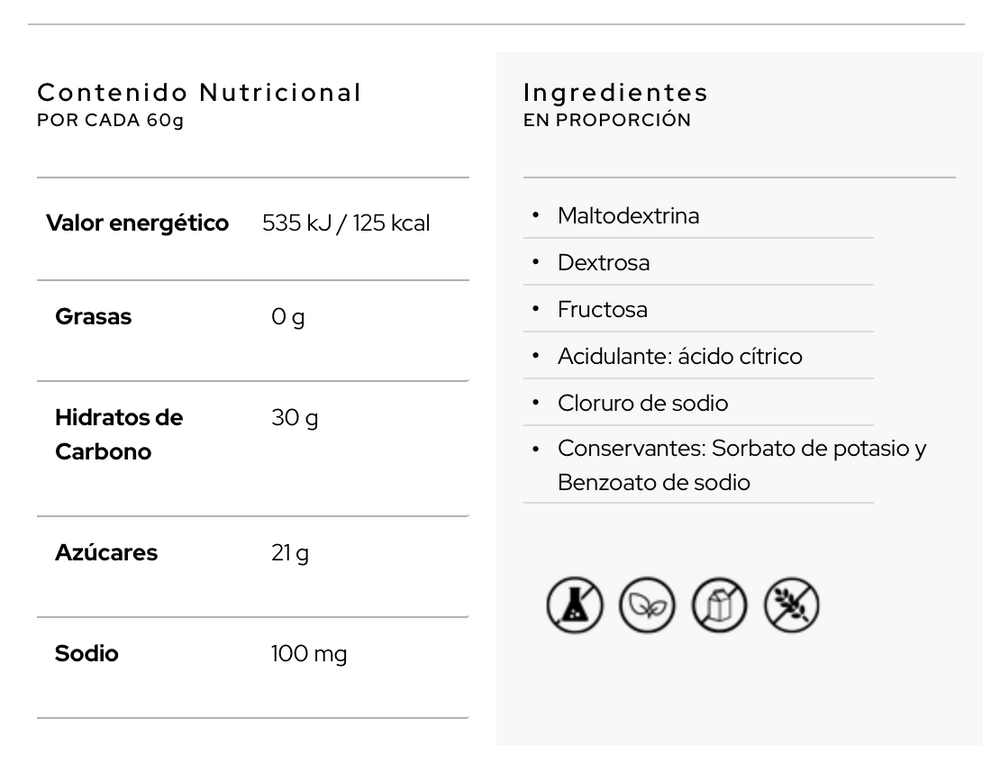Click Acidulante: ácido cítrico item
The height and width of the screenshot is (773, 1000).
click(x=679, y=357)
